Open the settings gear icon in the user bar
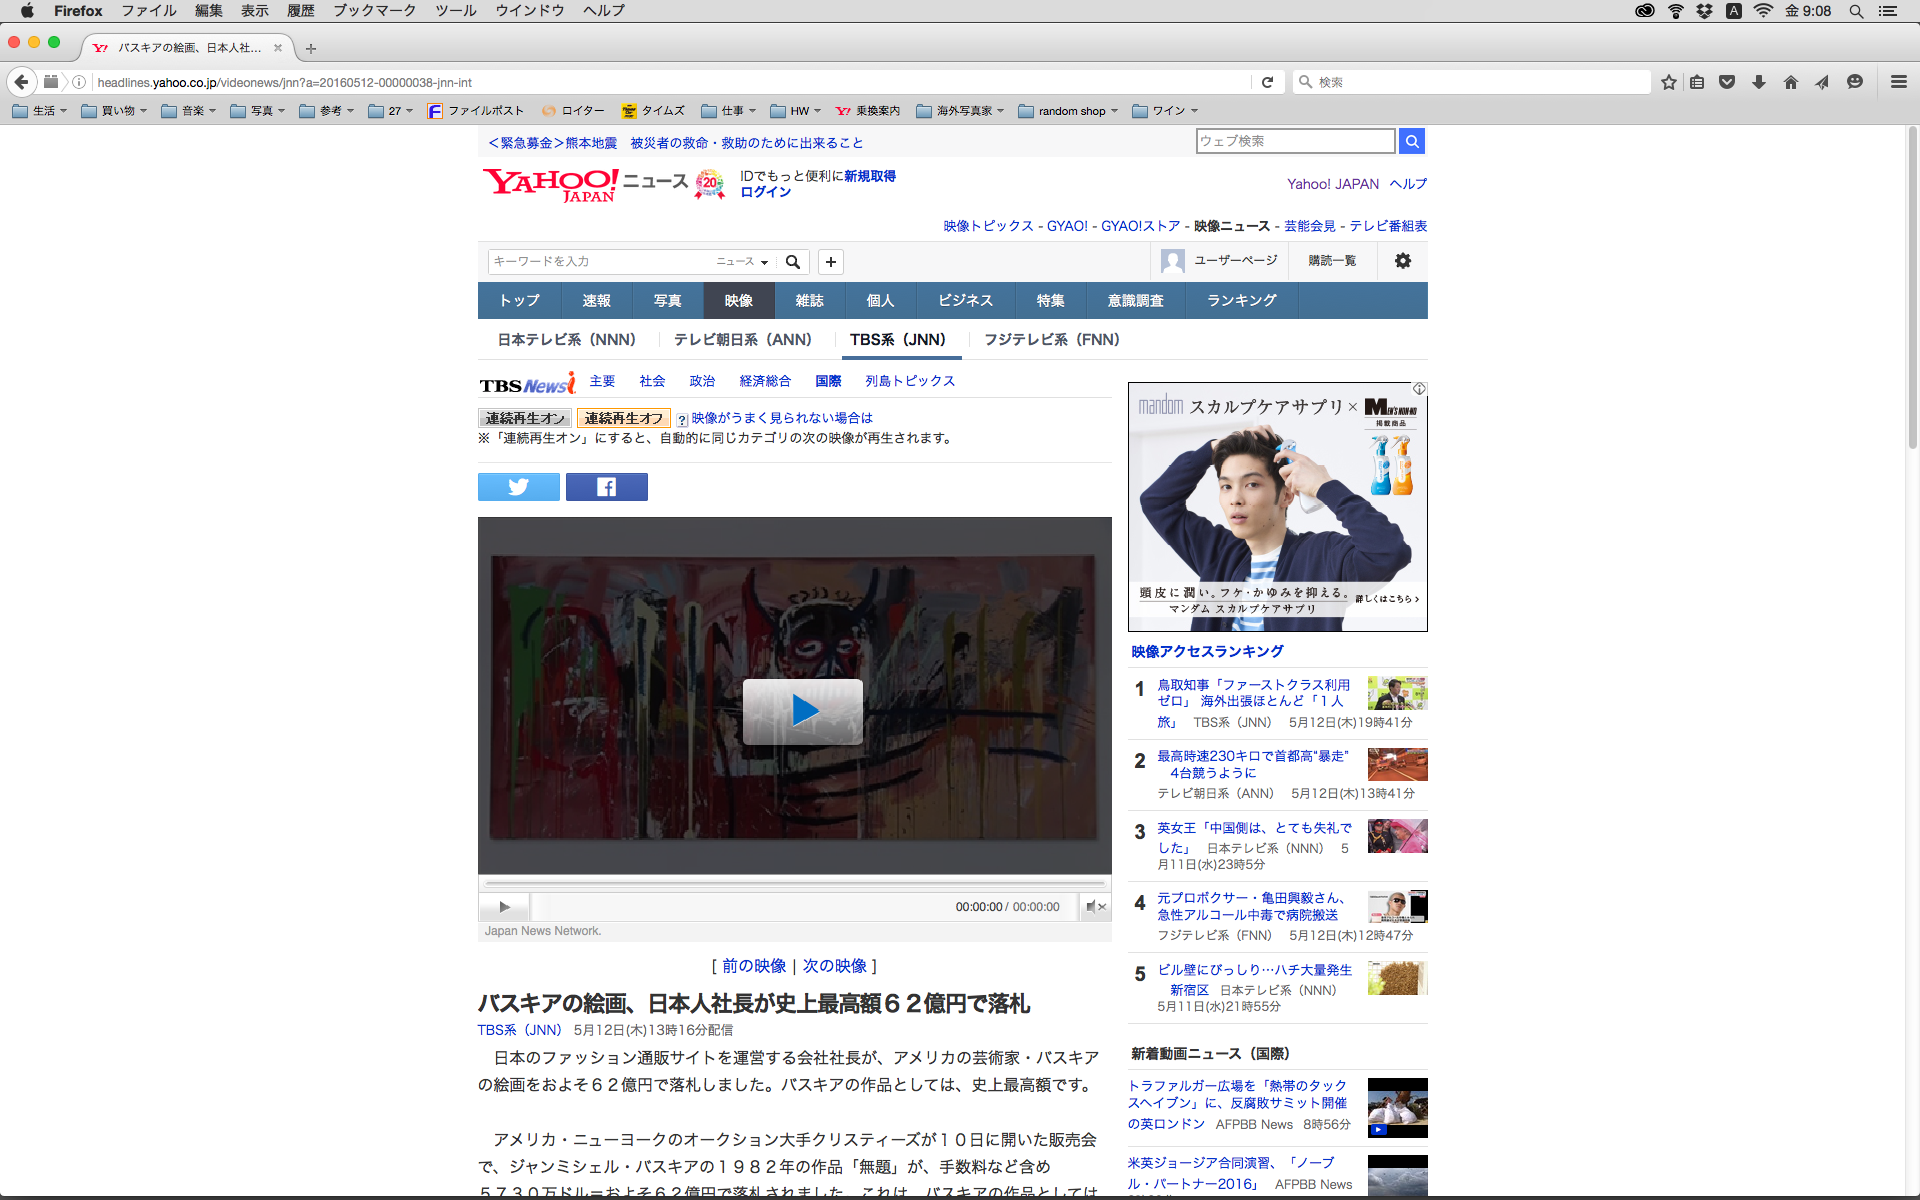Screen dimensions: 1920x1200 [x=1402, y=261]
